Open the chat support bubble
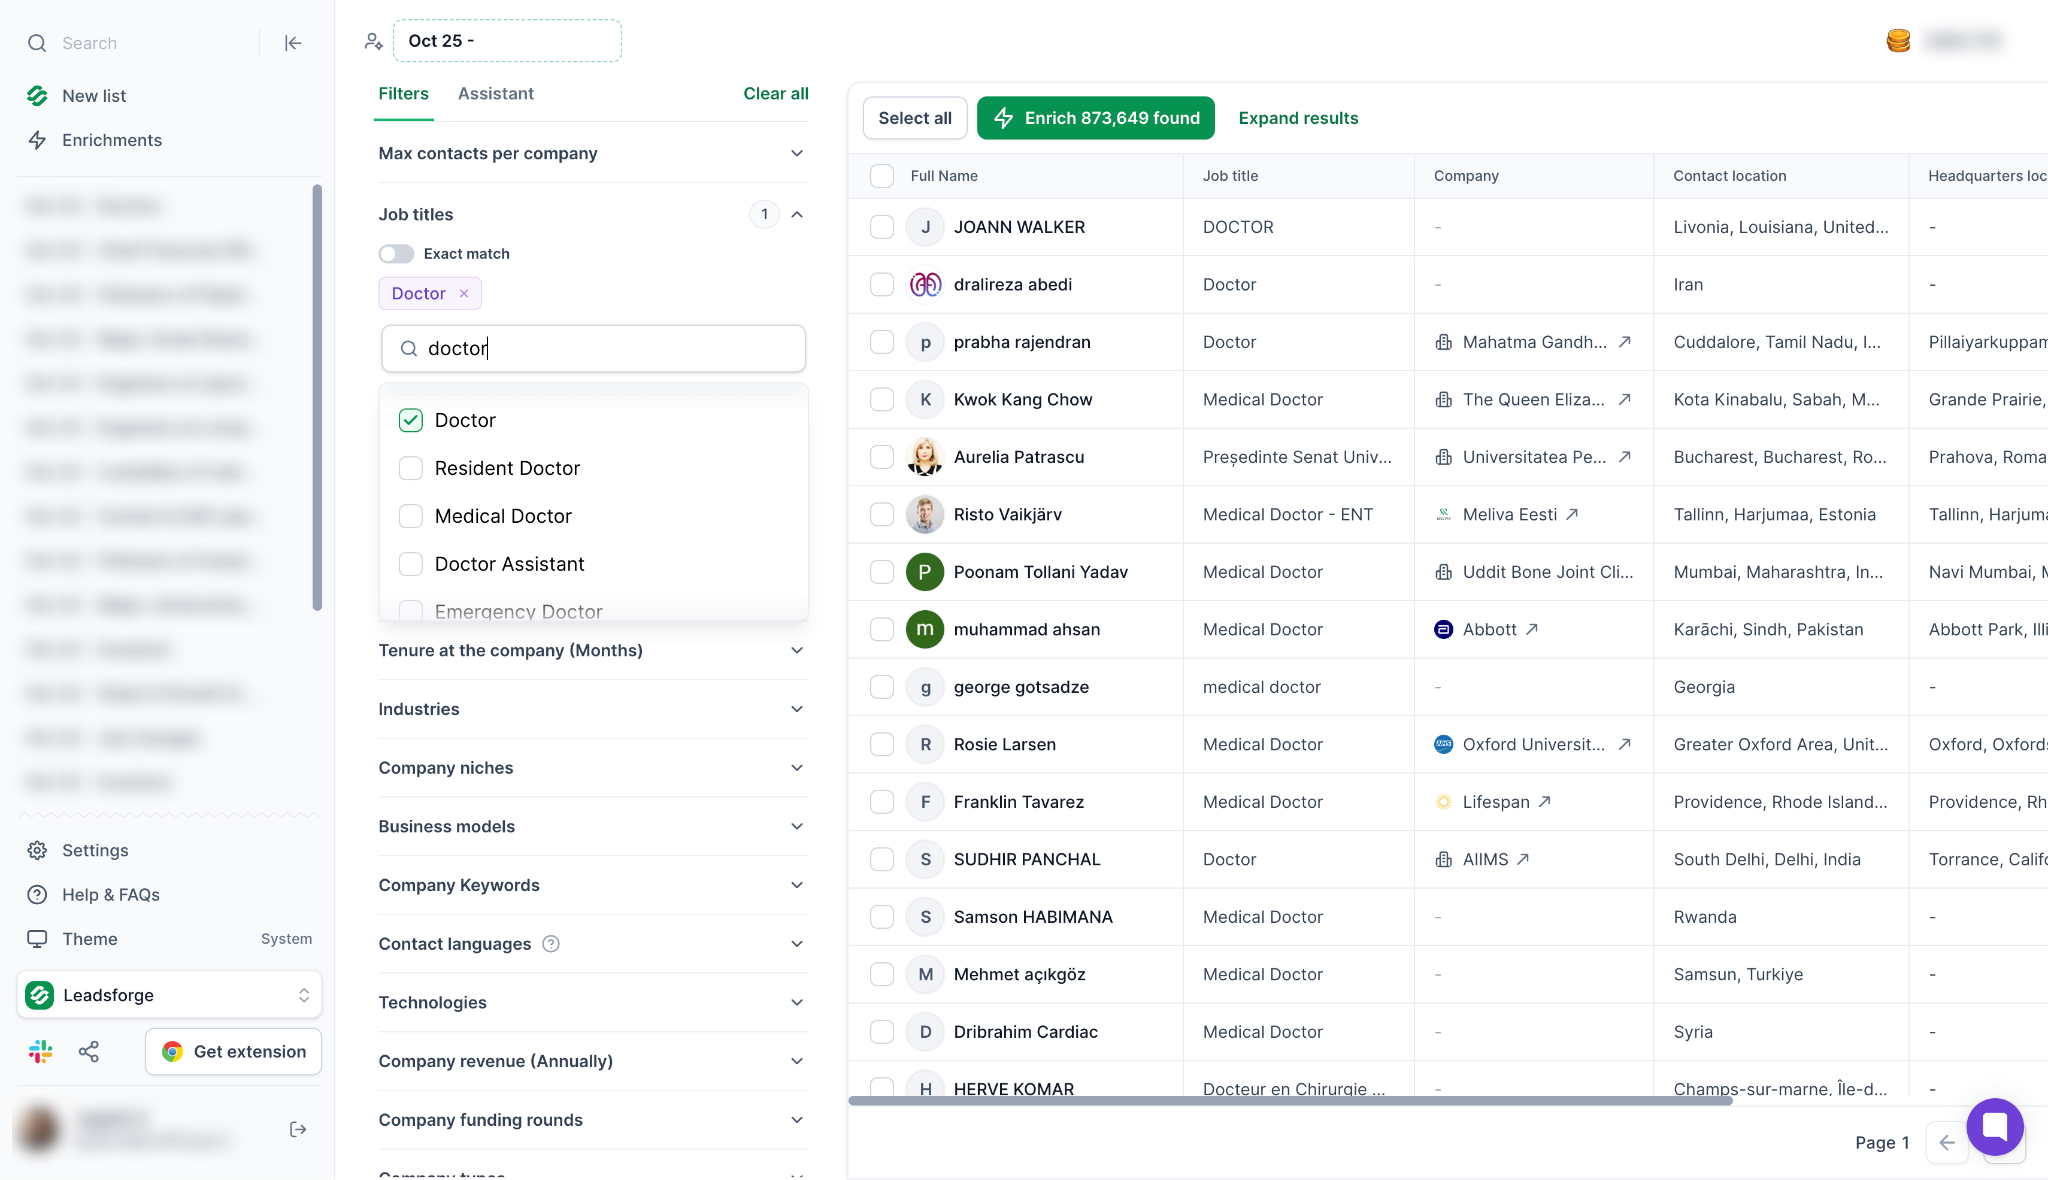 pyautogui.click(x=1995, y=1126)
